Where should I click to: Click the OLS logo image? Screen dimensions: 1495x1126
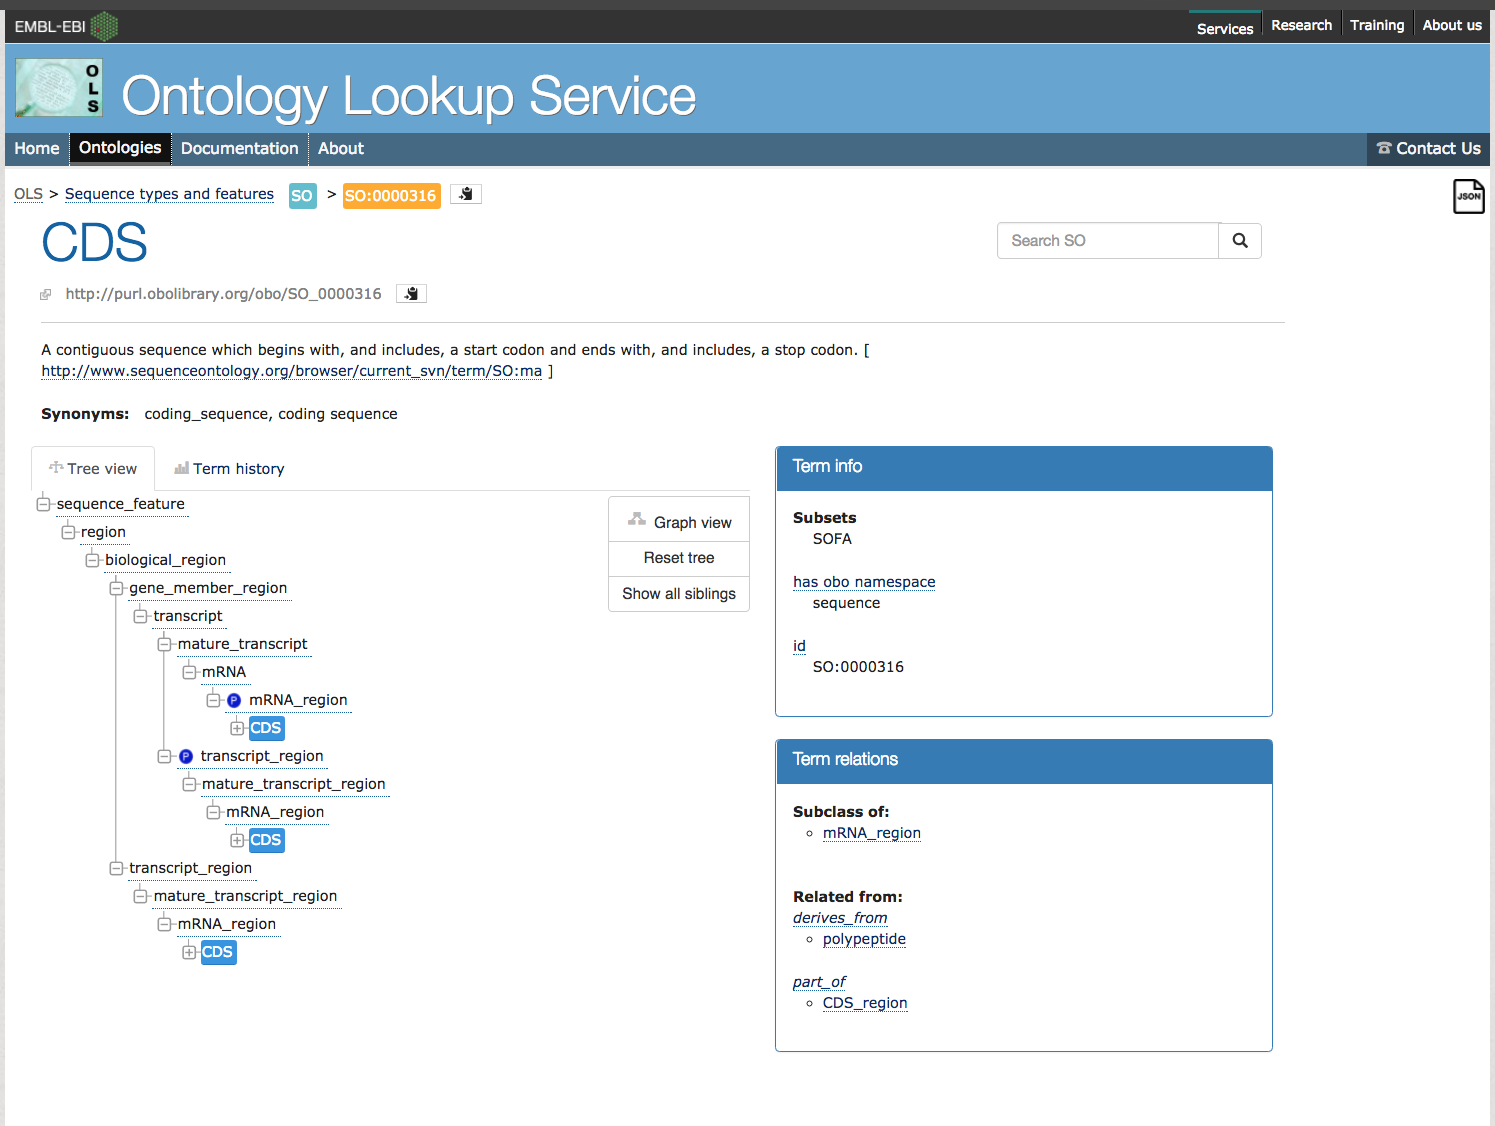point(59,88)
